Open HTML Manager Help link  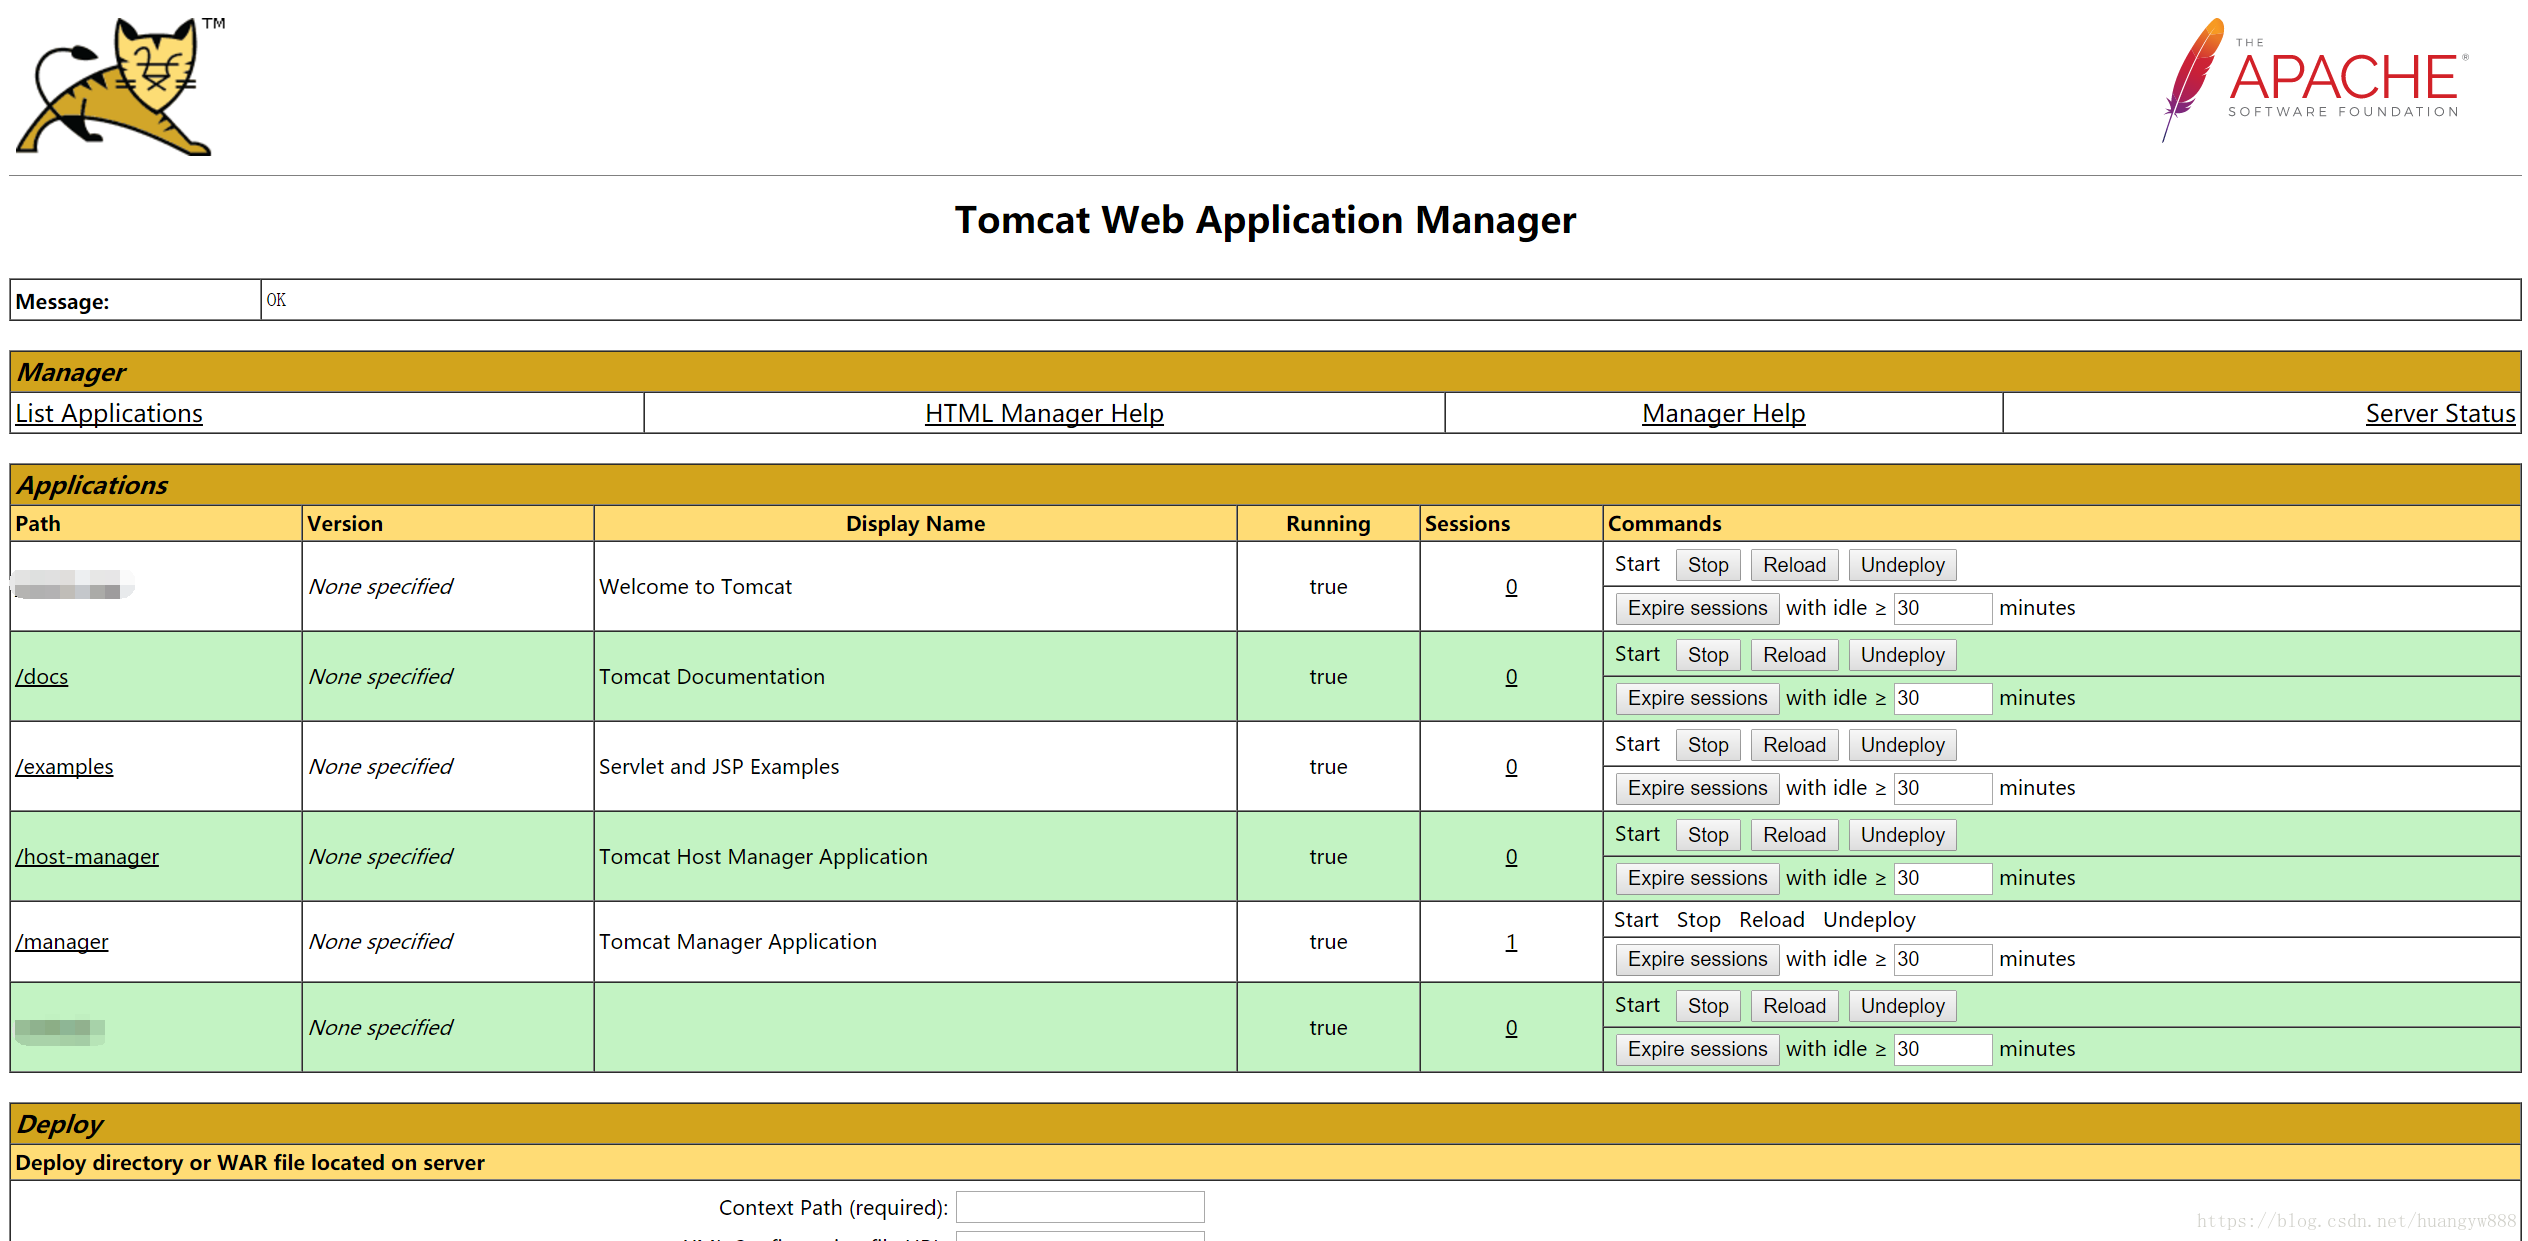(x=1044, y=413)
